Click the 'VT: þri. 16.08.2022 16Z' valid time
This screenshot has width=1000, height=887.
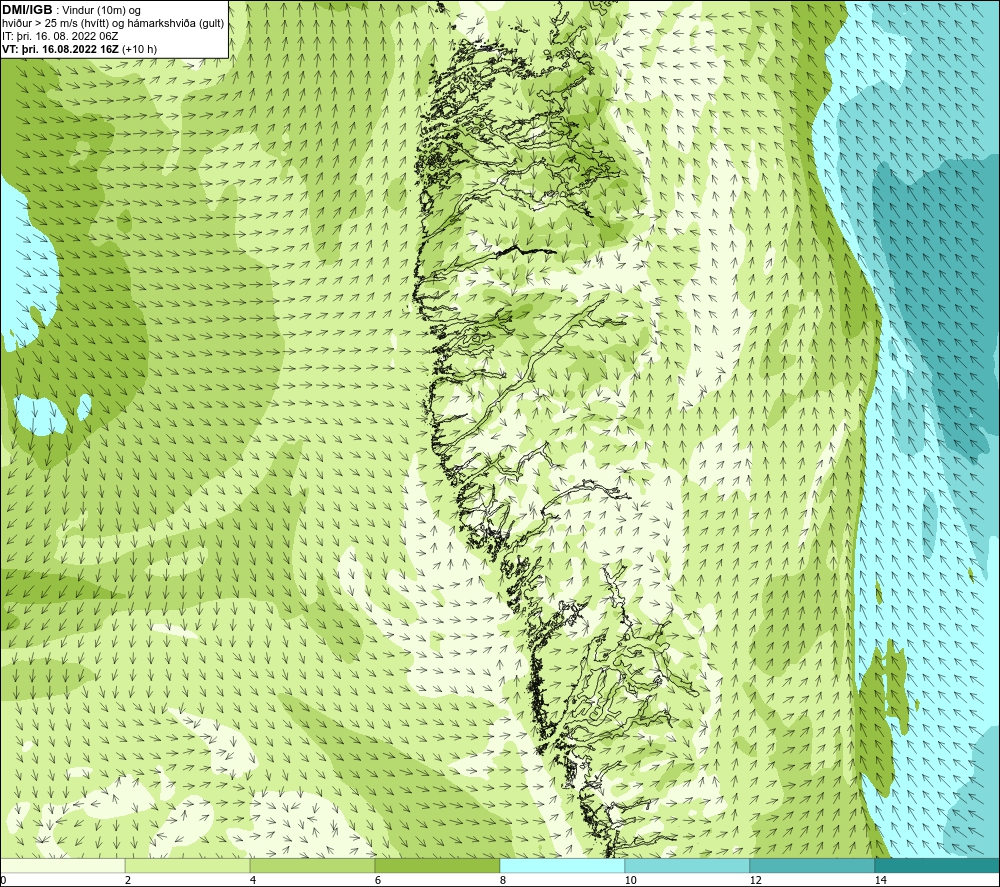pyautogui.click(x=60, y=49)
